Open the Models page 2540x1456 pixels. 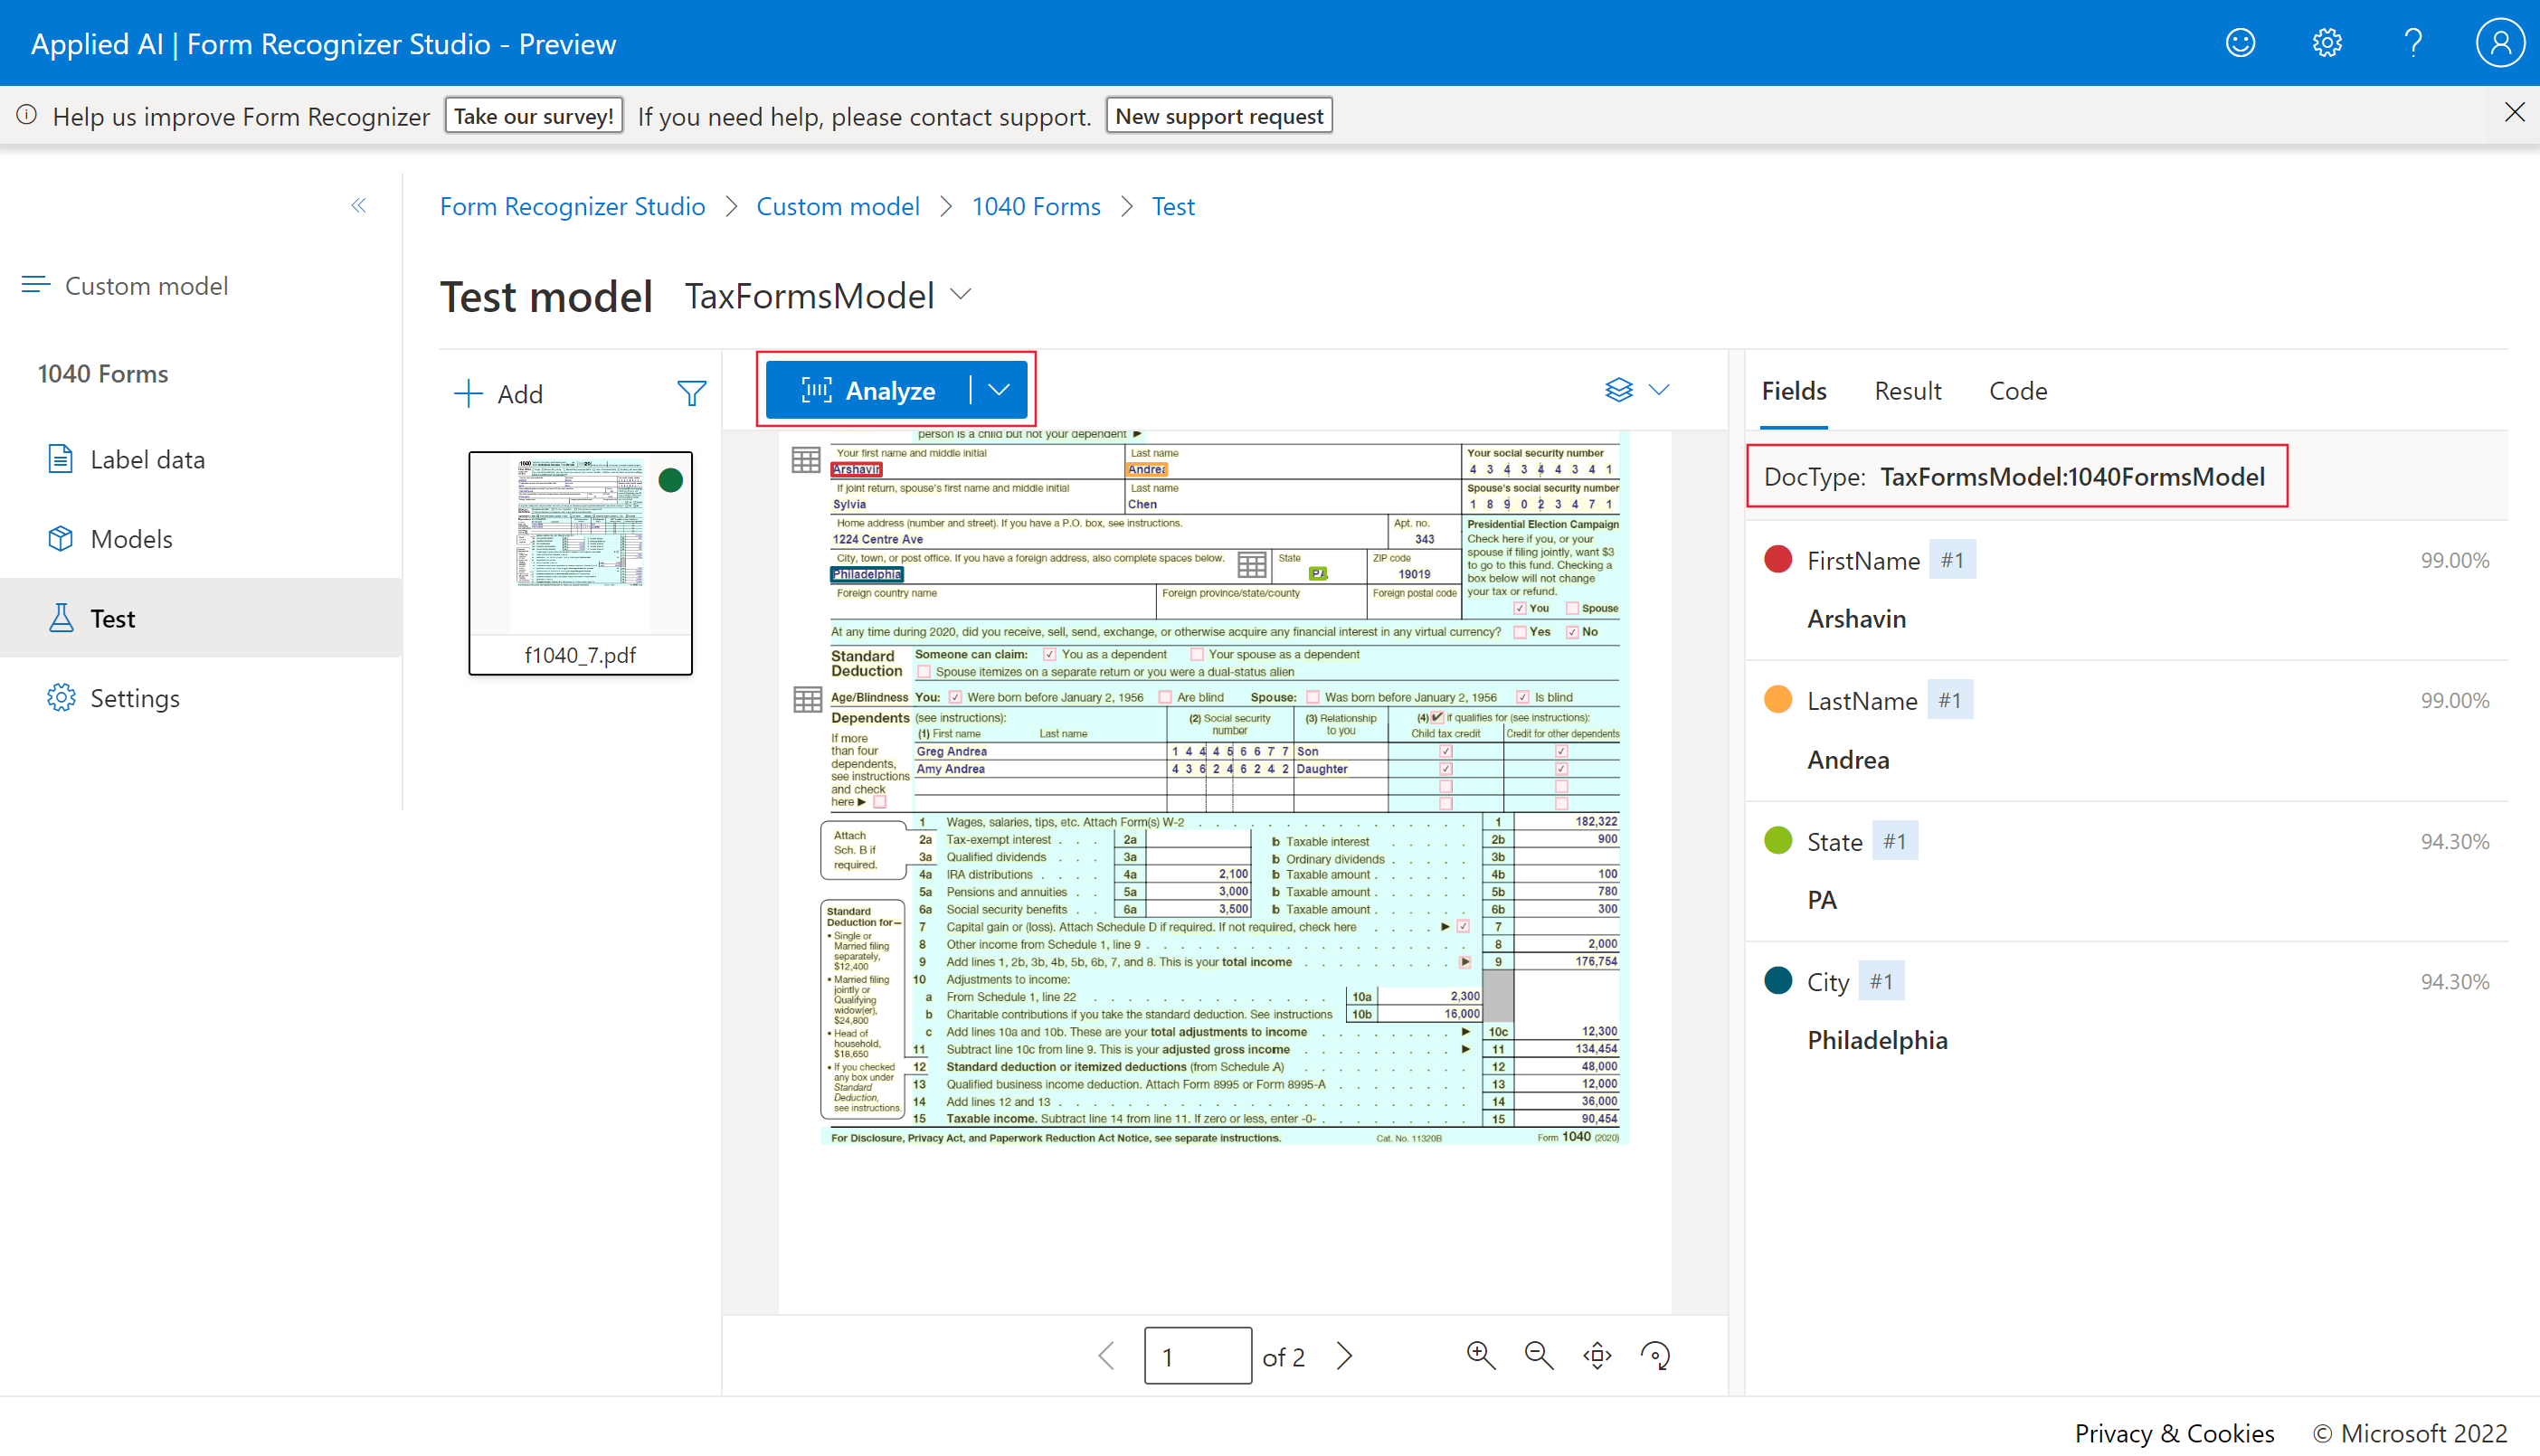pyautogui.click(x=110, y=539)
